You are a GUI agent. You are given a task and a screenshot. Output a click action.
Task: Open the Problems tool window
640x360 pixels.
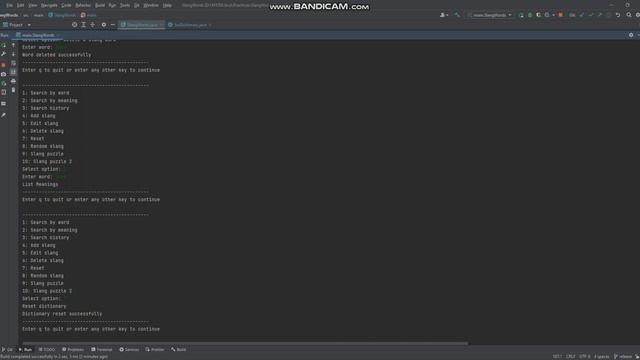[73, 350]
